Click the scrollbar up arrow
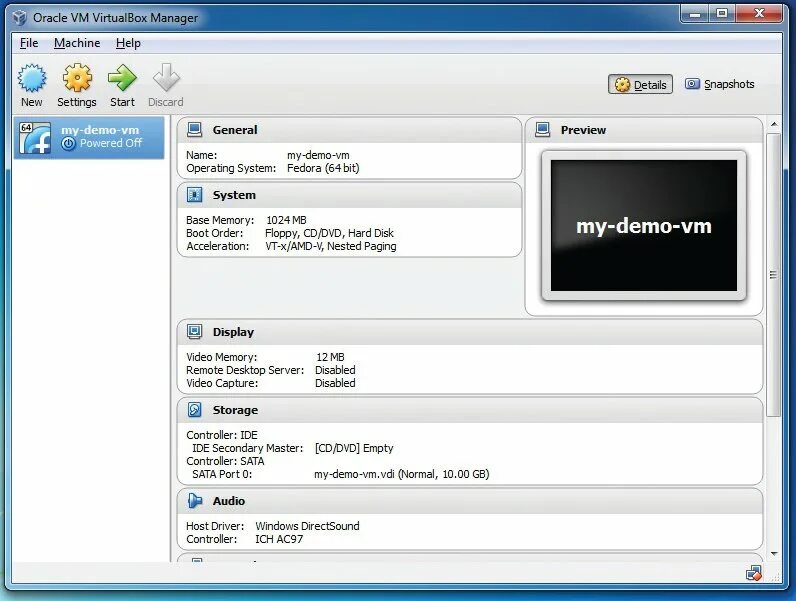Viewport: 796px width, 601px height. pos(774,124)
